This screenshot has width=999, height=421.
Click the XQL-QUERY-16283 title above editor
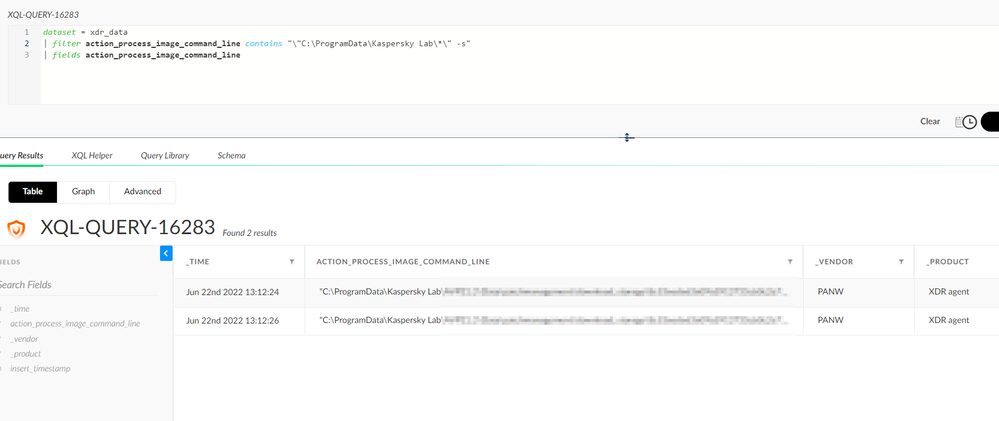coord(43,14)
